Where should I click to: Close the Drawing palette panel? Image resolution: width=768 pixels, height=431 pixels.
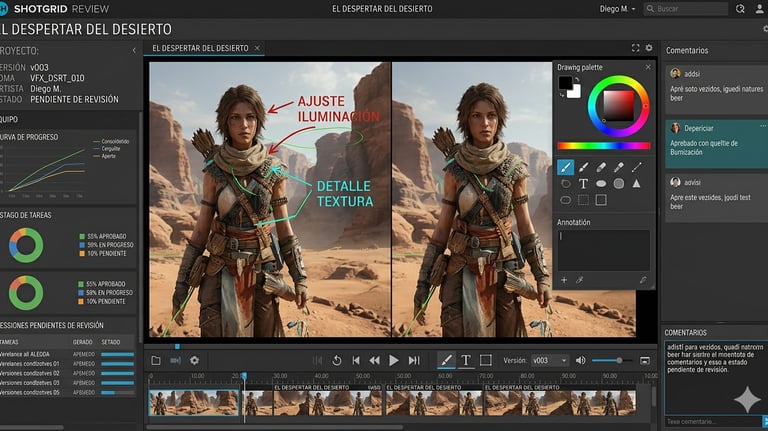[648, 68]
